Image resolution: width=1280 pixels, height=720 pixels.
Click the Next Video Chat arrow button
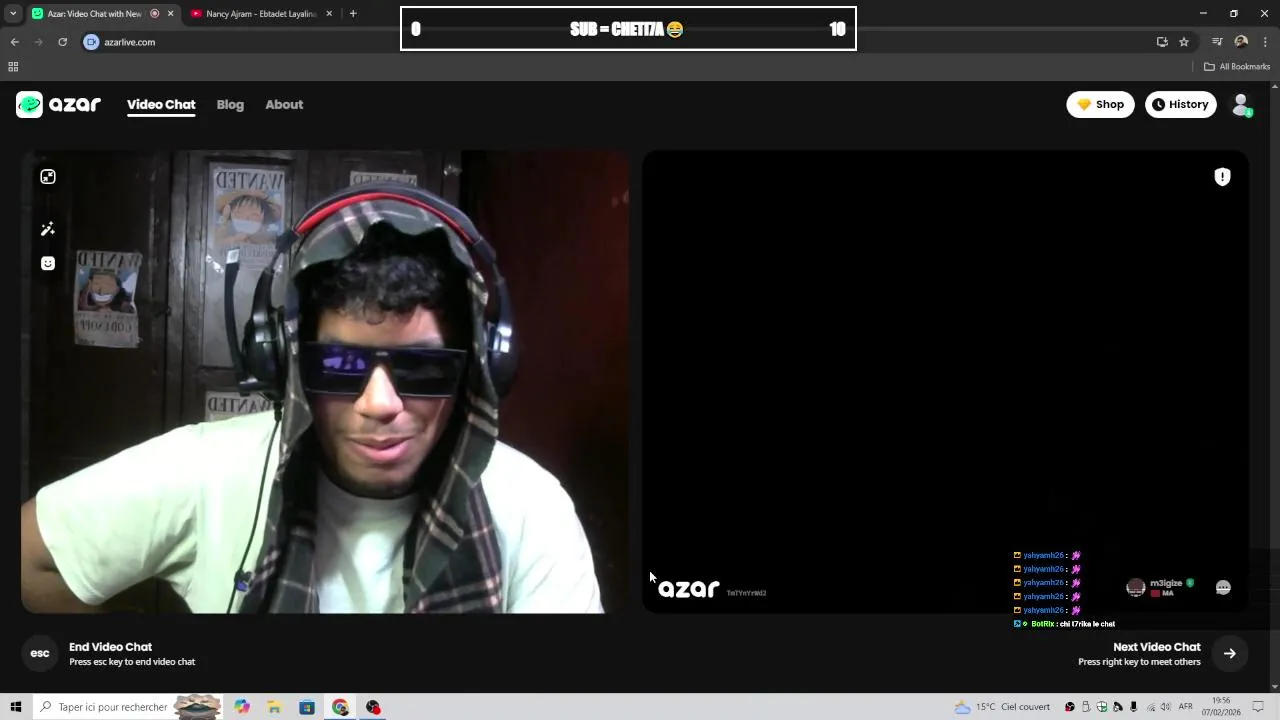coord(1230,653)
